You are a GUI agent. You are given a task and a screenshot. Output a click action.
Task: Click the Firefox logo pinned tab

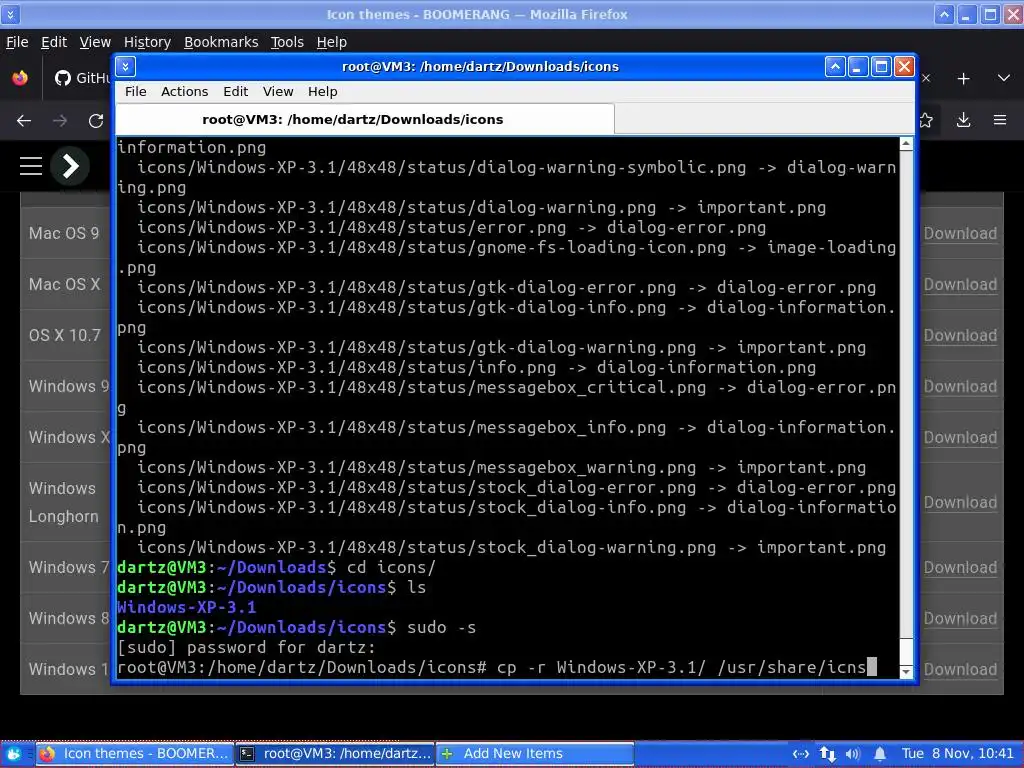[20, 78]
